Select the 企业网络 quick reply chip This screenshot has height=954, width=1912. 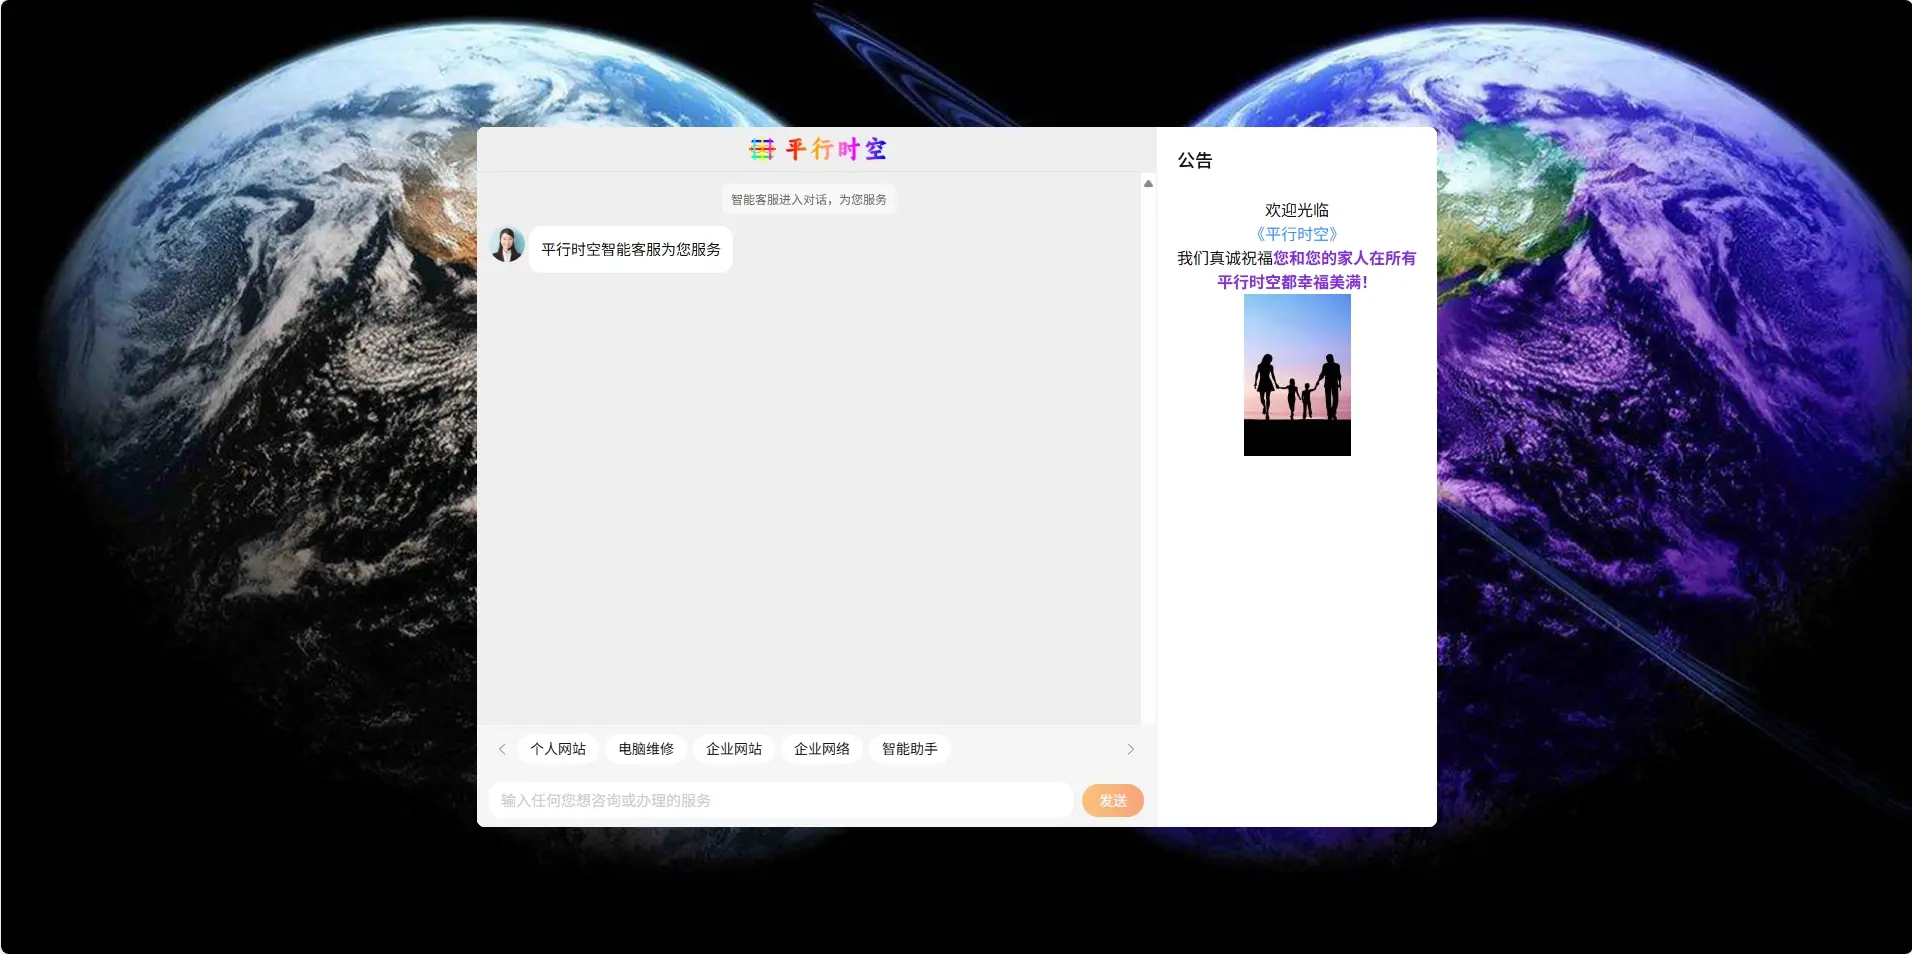click(821, 748)
